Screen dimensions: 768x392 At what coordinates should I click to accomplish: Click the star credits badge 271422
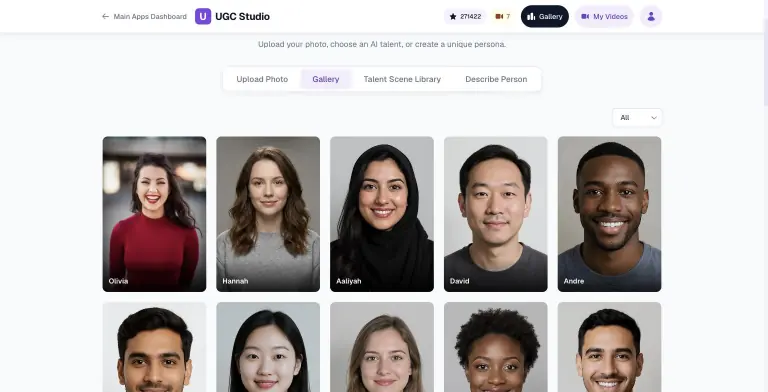[x=465, y=17]
